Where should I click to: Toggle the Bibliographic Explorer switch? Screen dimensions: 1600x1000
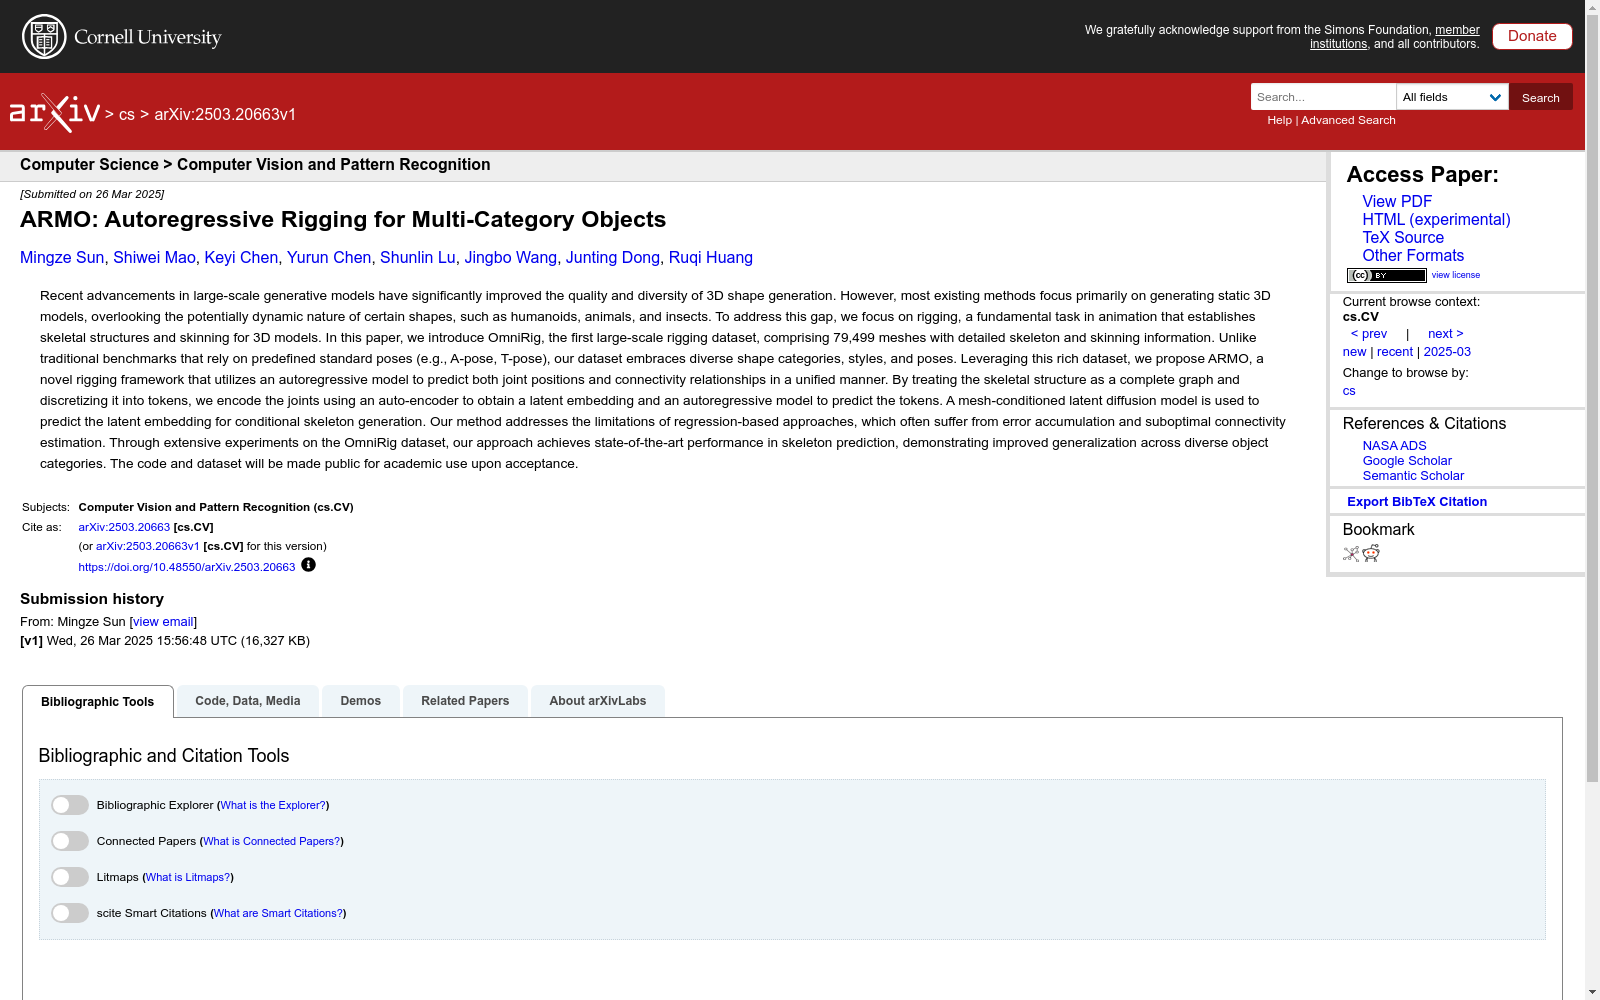(70, 805)
